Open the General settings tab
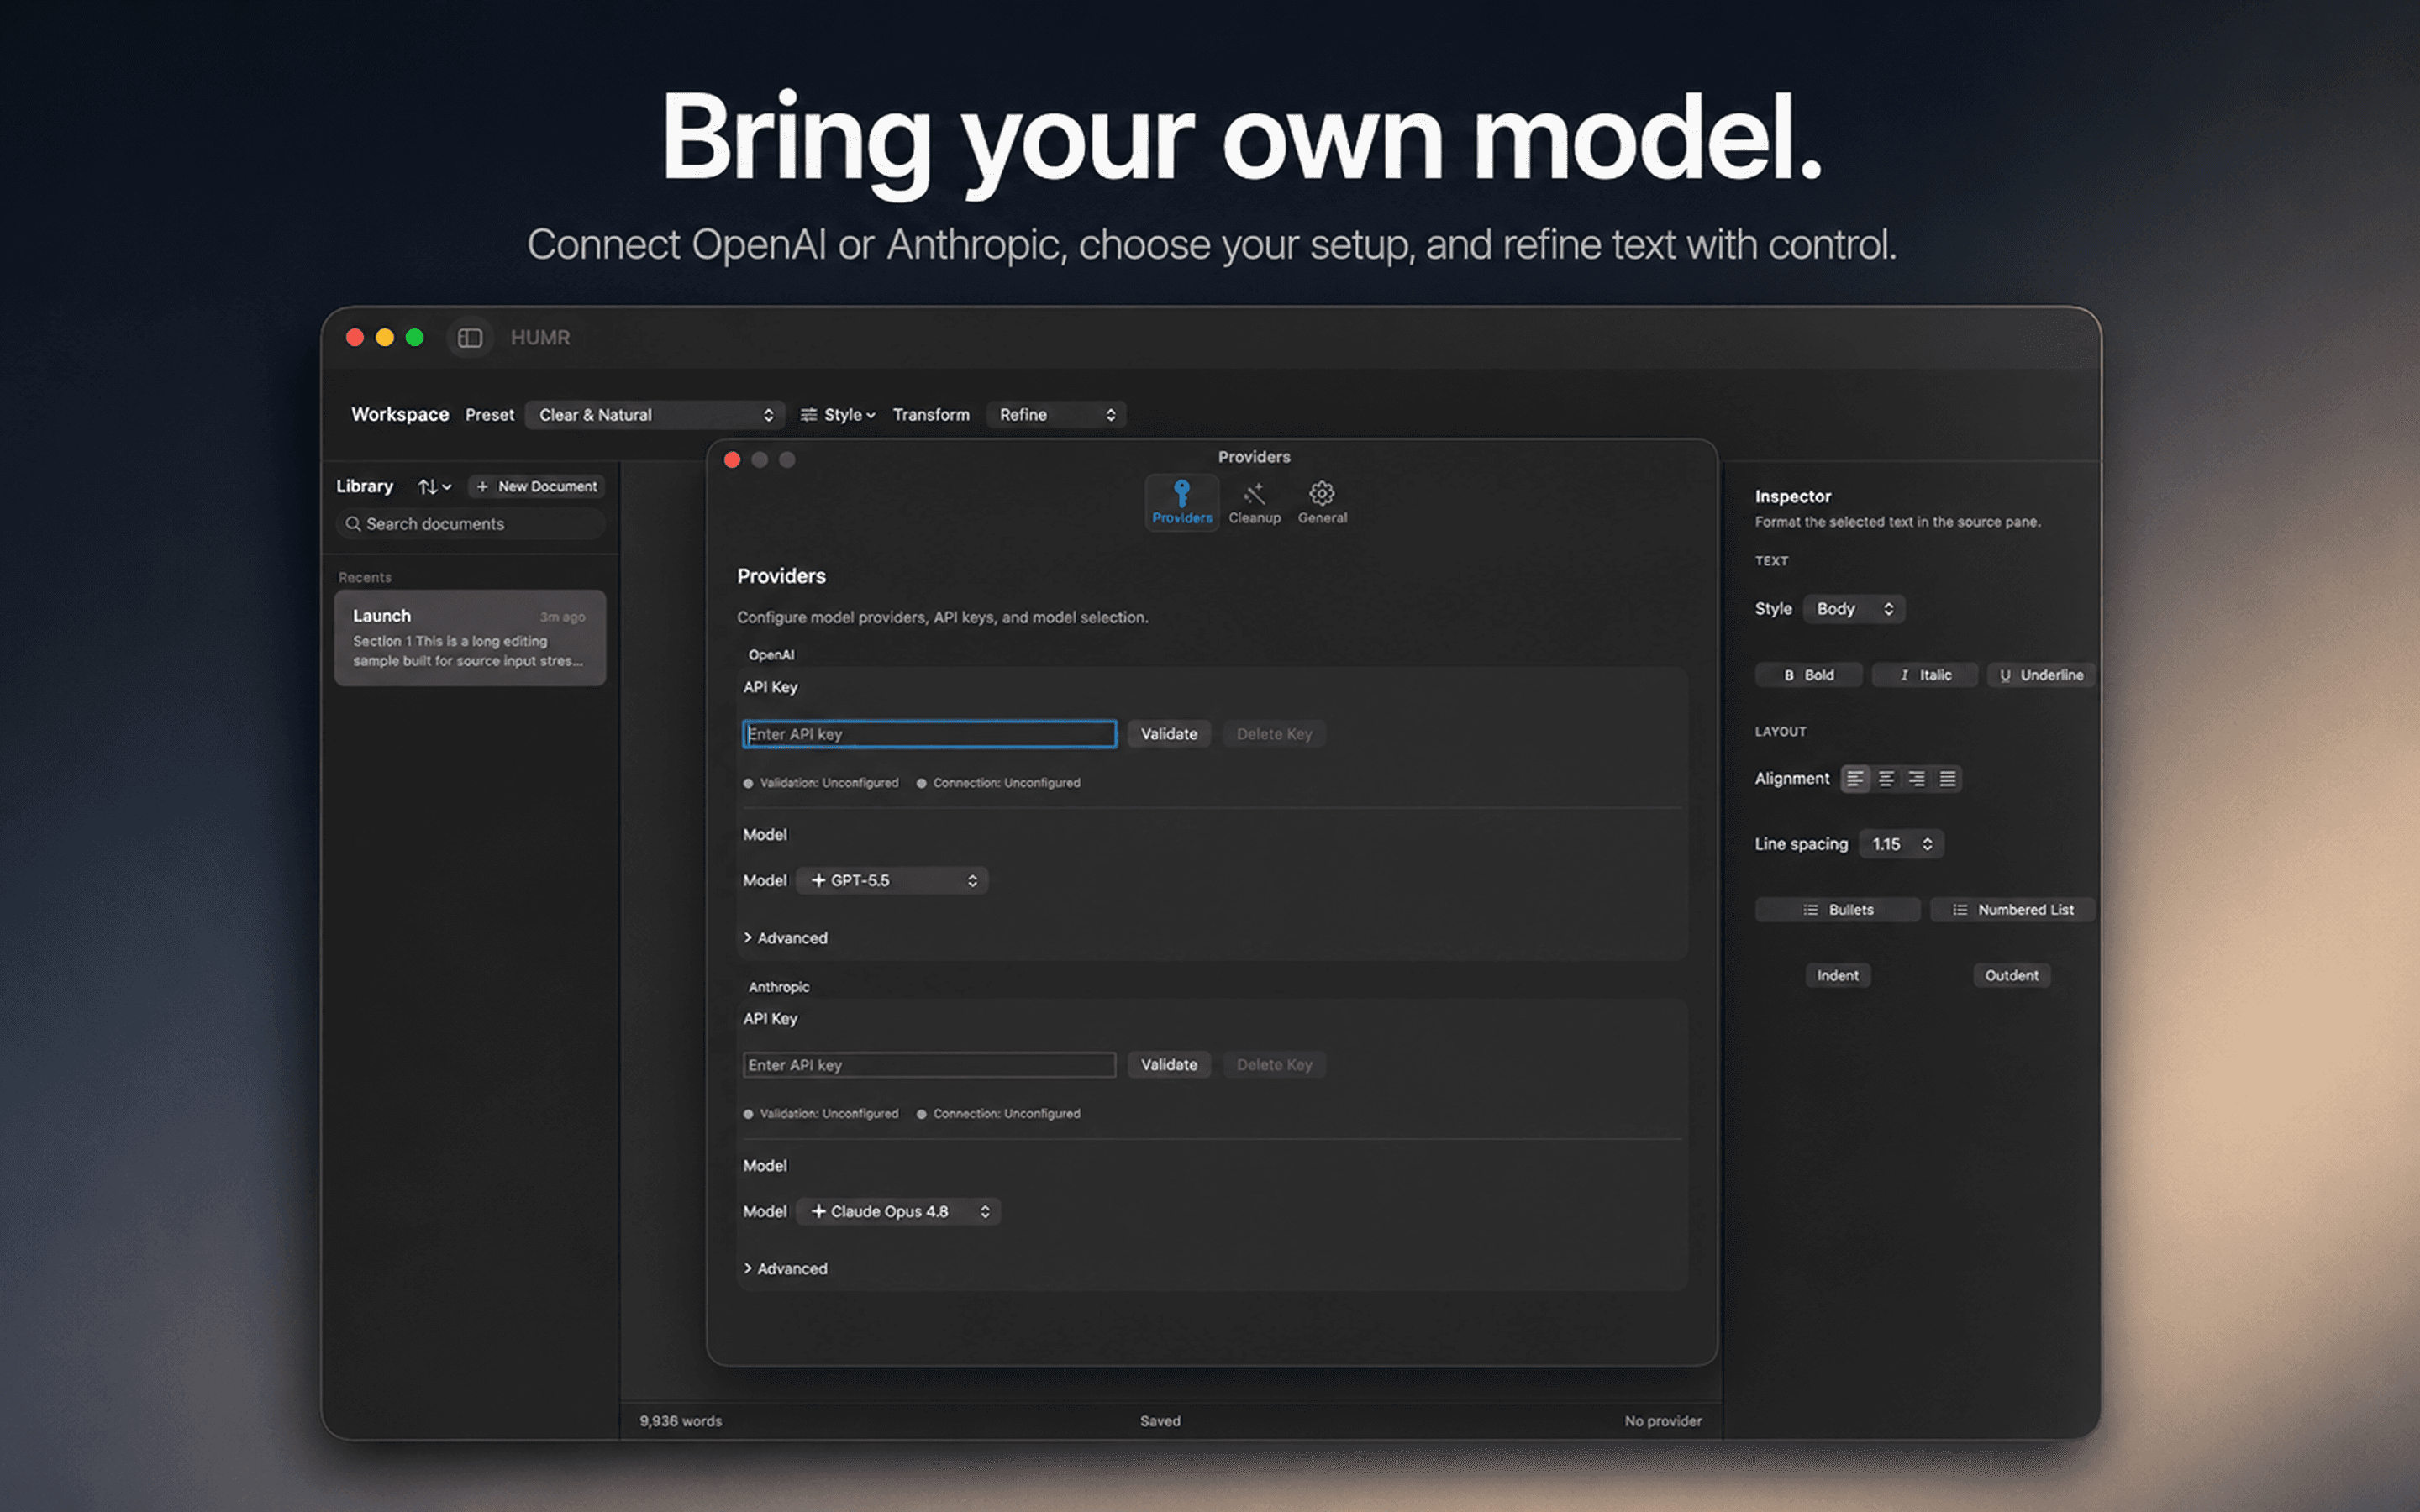The width and height of the screenshot is (2420, 1512). 1322,502
